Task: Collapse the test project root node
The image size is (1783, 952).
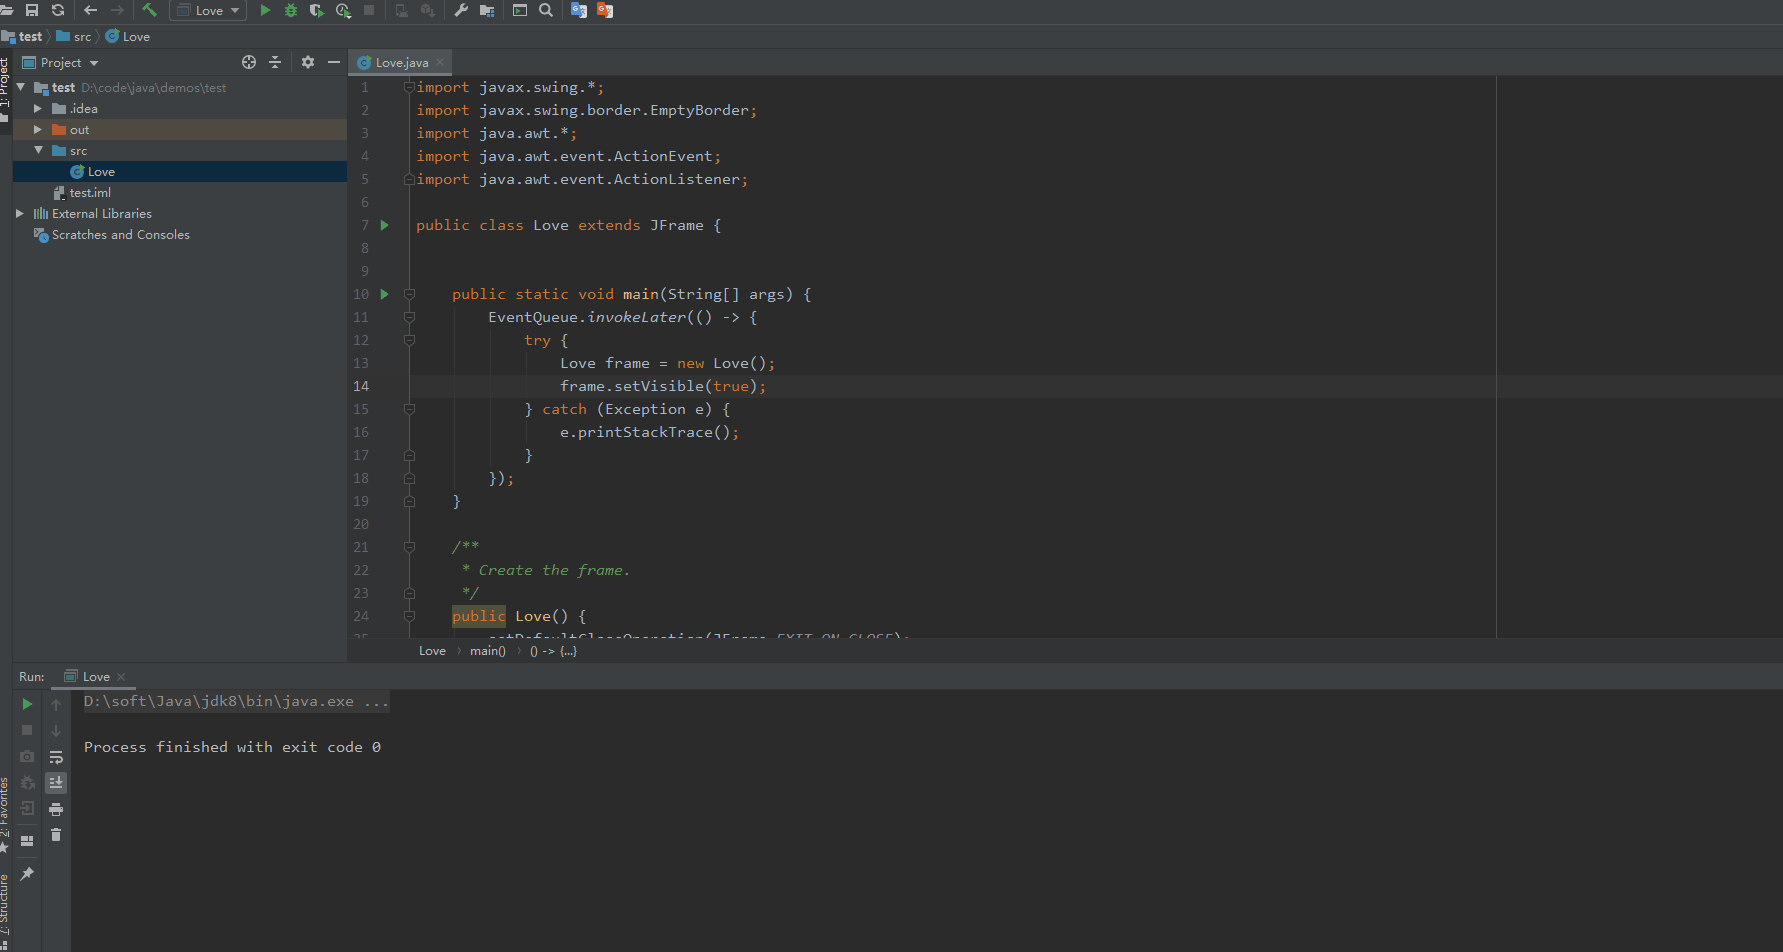Action: [21, 87]
